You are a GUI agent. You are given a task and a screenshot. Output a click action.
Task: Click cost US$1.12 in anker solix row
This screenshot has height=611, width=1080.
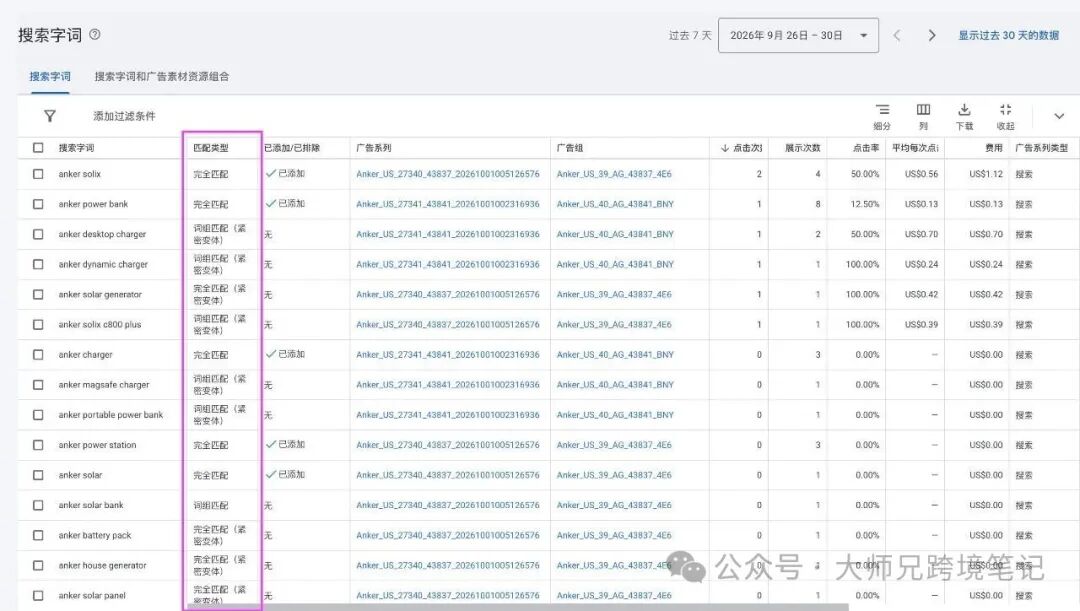(x=986, y=174)
